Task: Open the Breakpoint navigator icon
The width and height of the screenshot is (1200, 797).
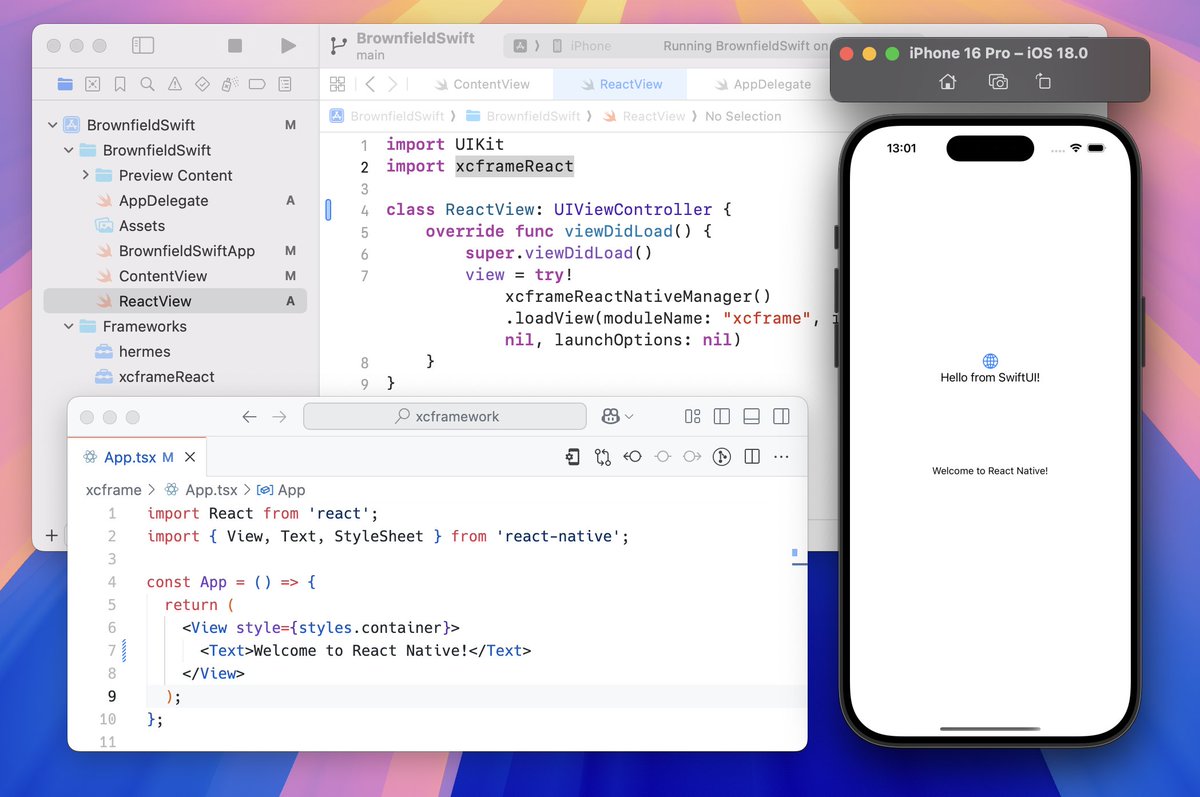Action: tap(257, 84)
